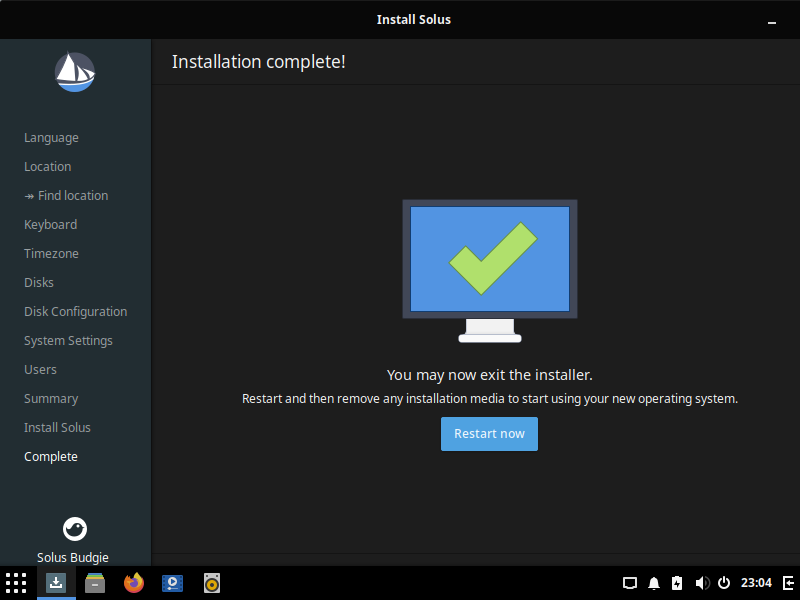Image resolution: width=800 pixels, height=600 pixels.
Task: Click the 'Installation complete!' heading
Action: (259, 62)
